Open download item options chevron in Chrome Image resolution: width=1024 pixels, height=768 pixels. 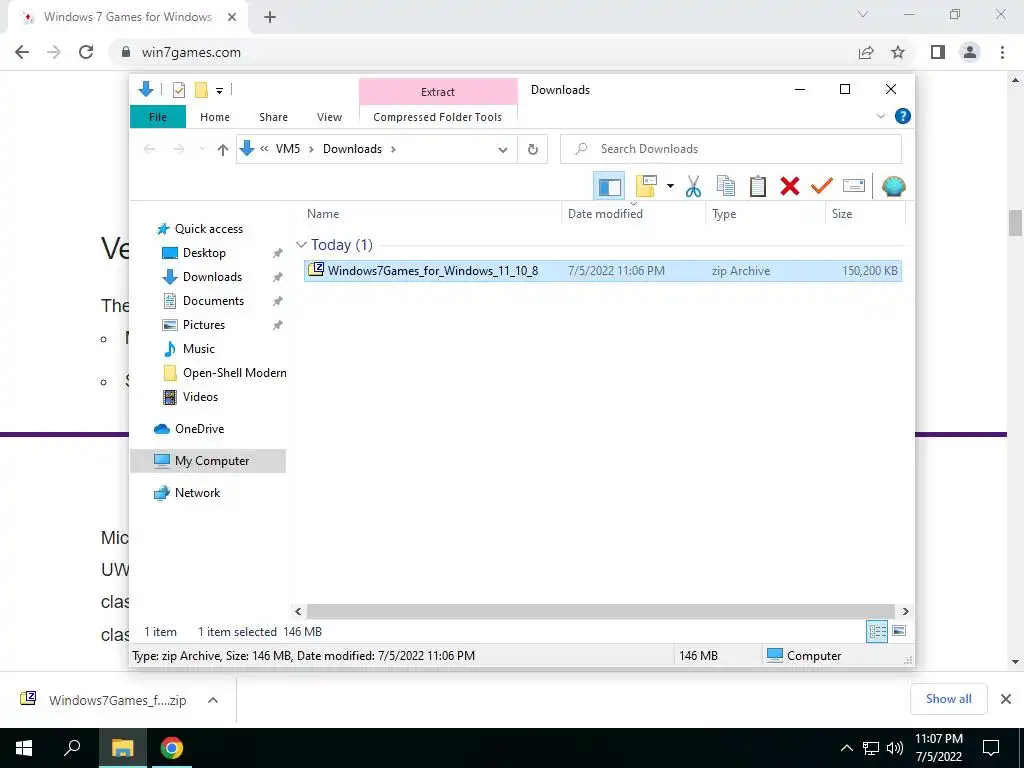(212, 700)
